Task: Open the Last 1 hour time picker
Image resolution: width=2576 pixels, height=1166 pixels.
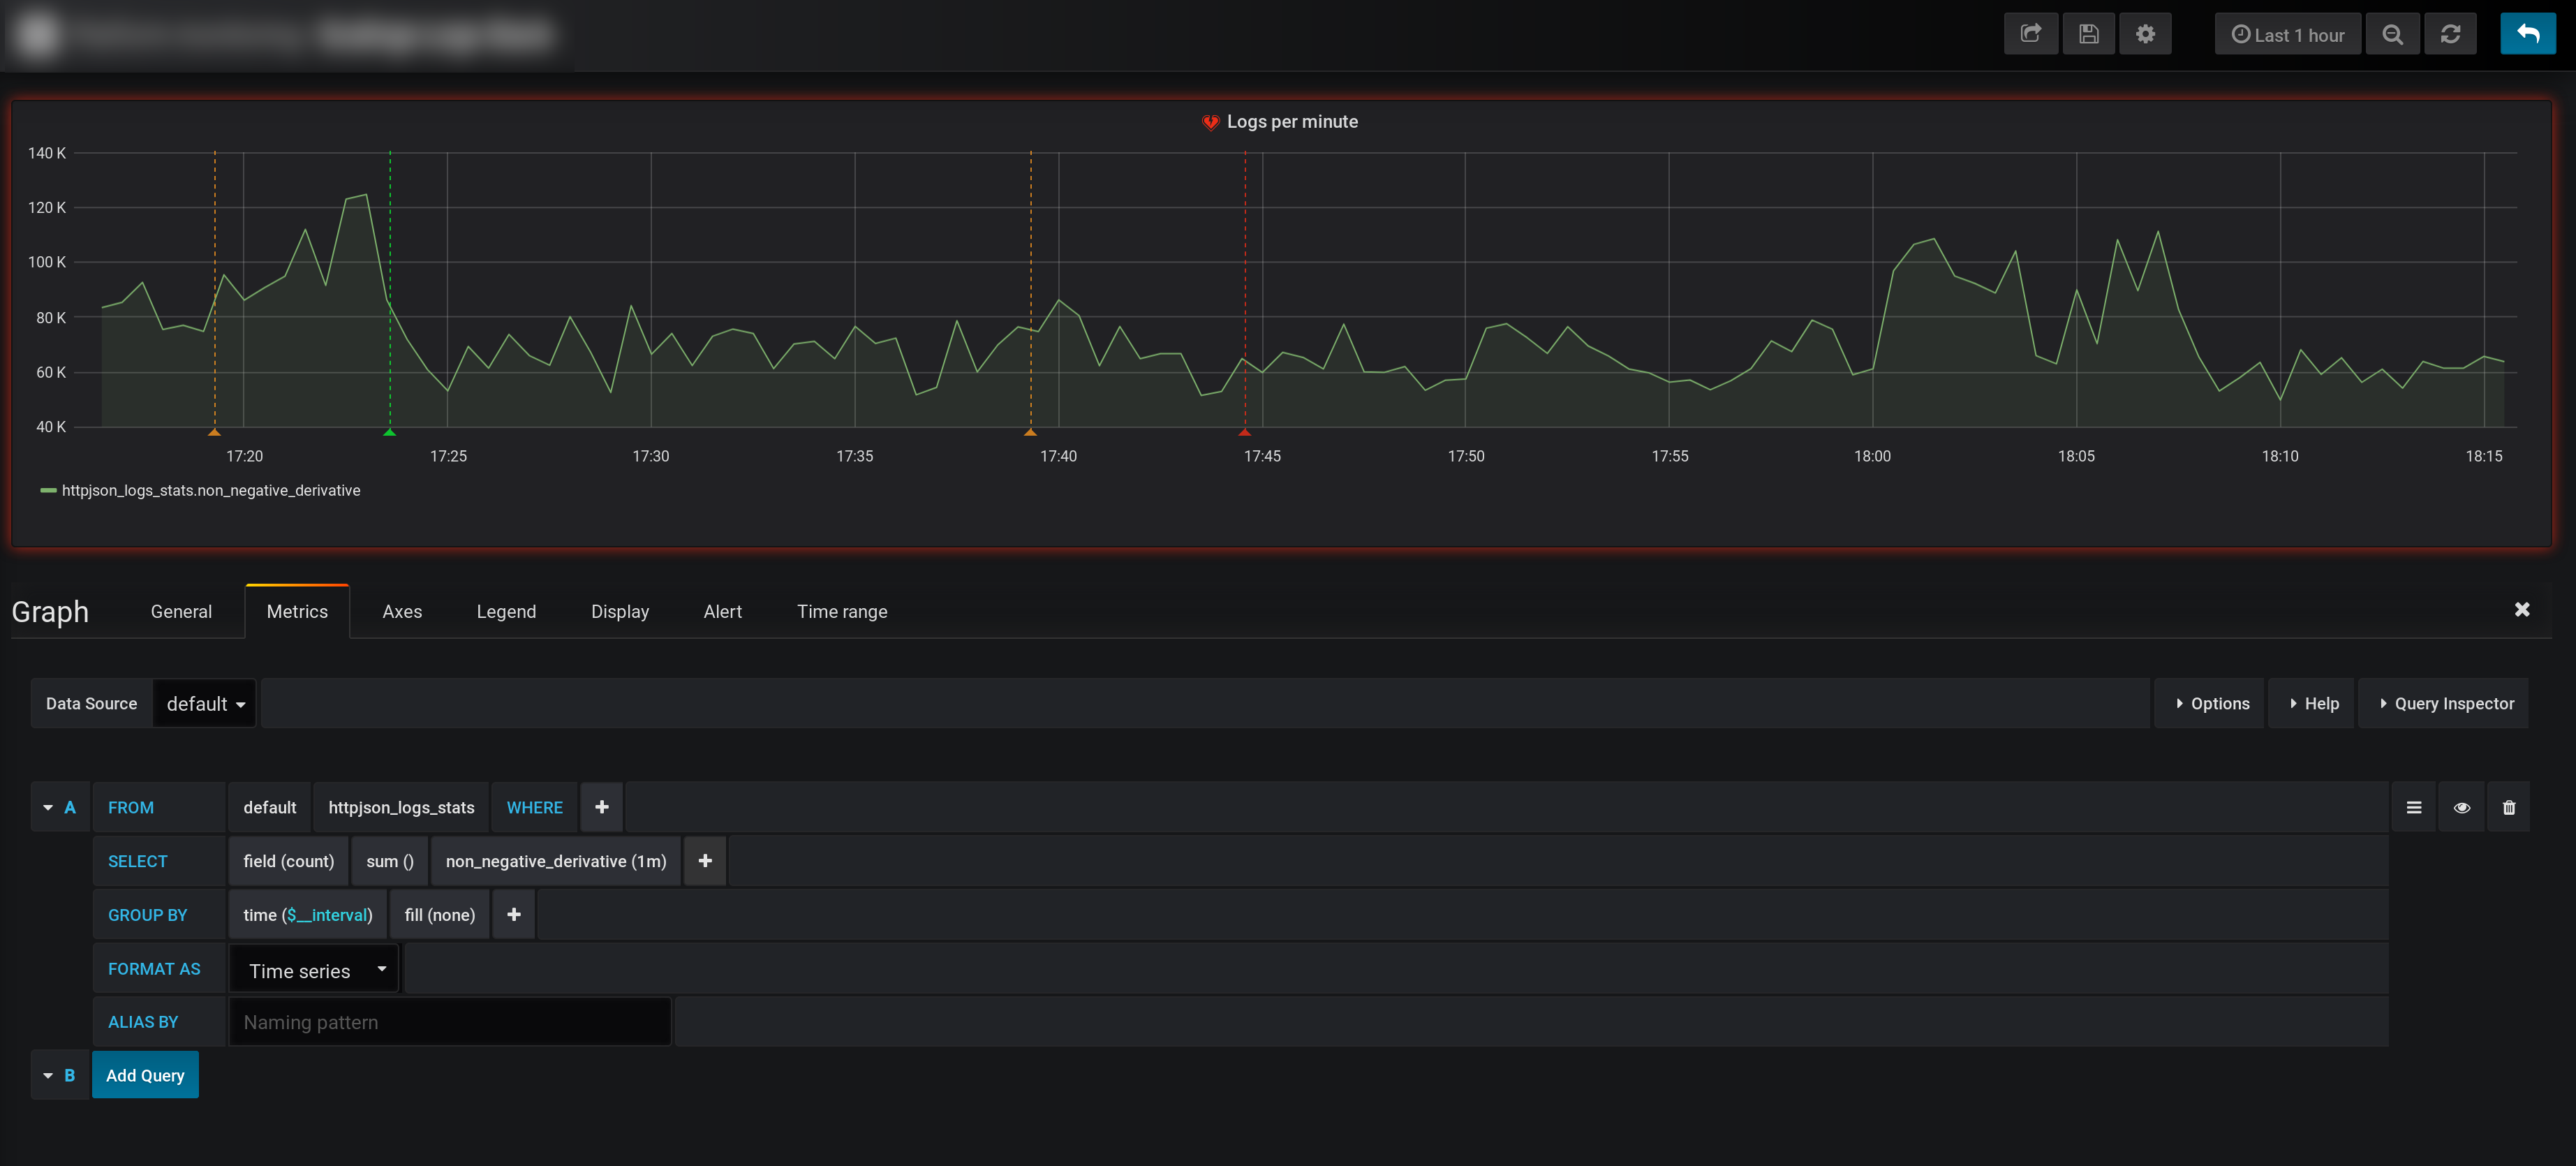Action: click(2287, 35)
